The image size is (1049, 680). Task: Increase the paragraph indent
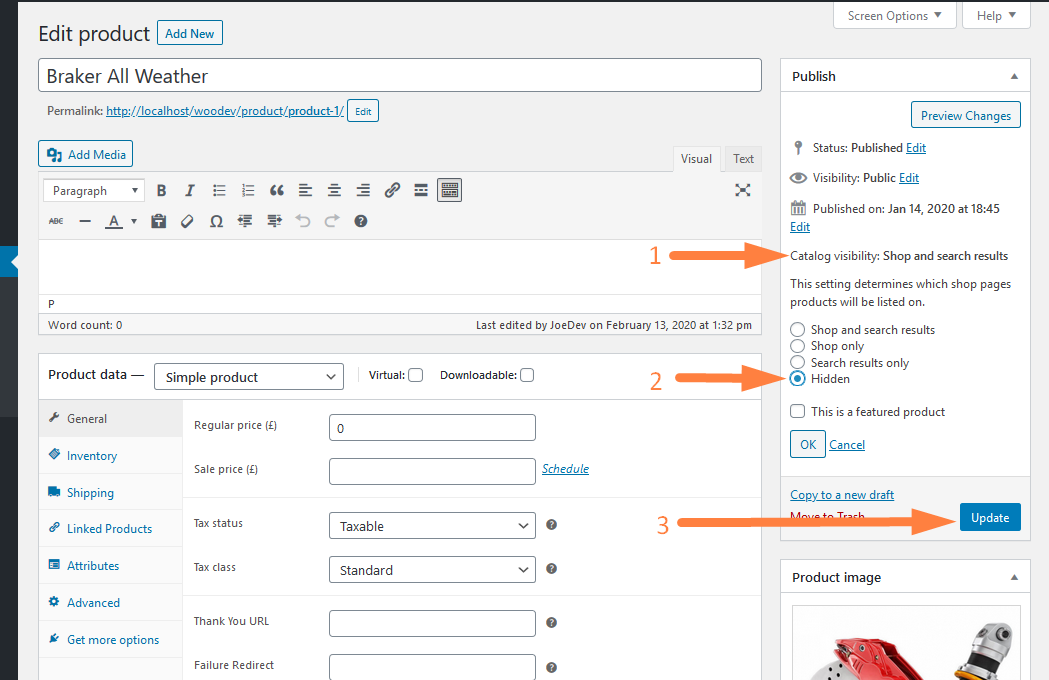pos(274,221)
